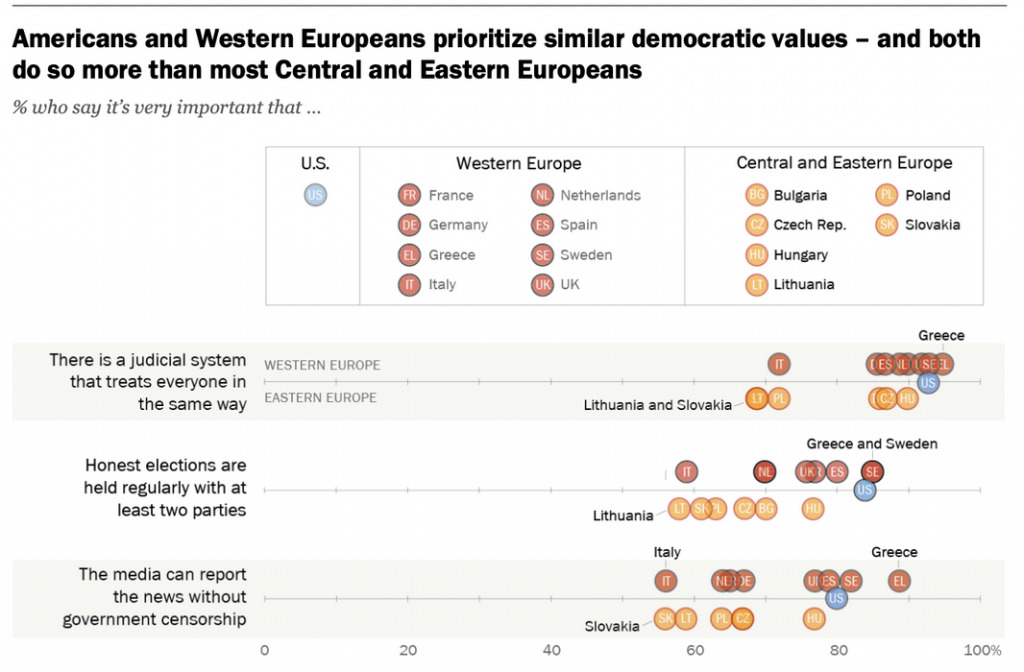Click the Czech Rep. CZ legend icon

(757, 225)
